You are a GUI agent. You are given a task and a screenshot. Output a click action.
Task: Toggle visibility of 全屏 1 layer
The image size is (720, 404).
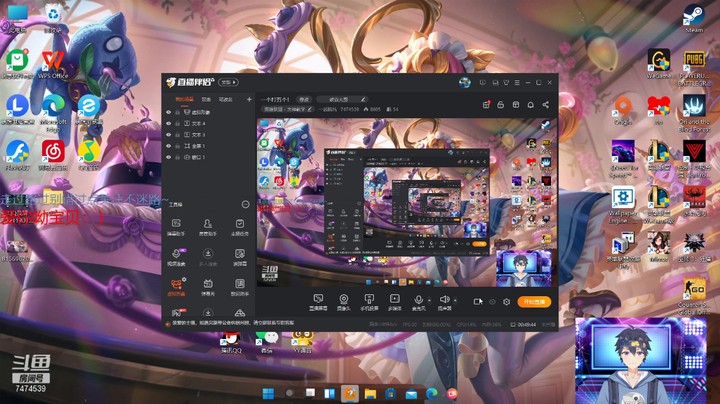tap(169, 146)
